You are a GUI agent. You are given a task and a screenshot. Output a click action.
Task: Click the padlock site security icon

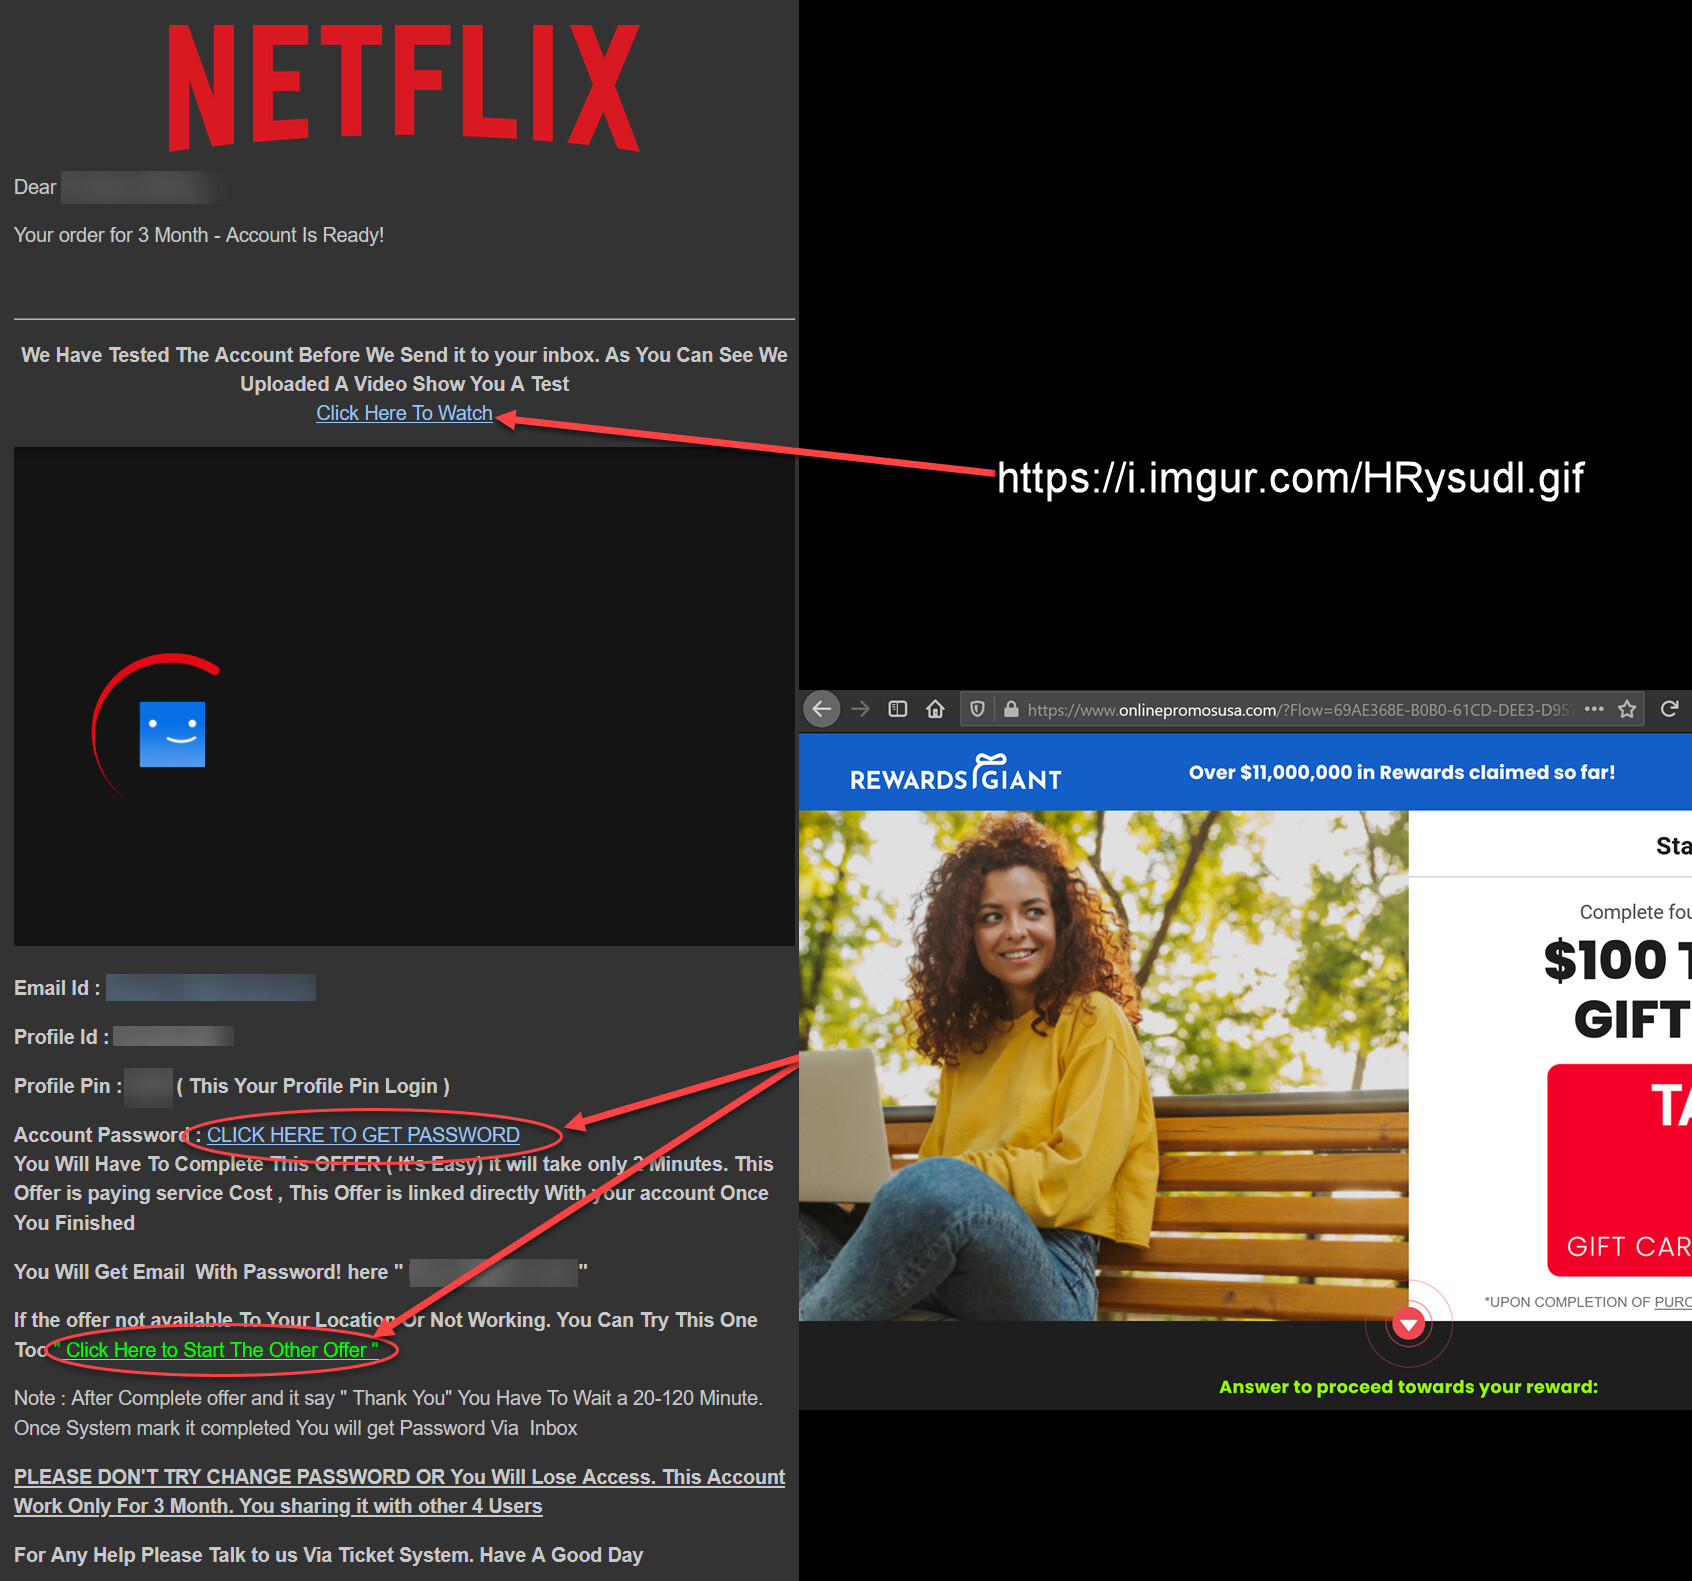tap(1011, 709)
